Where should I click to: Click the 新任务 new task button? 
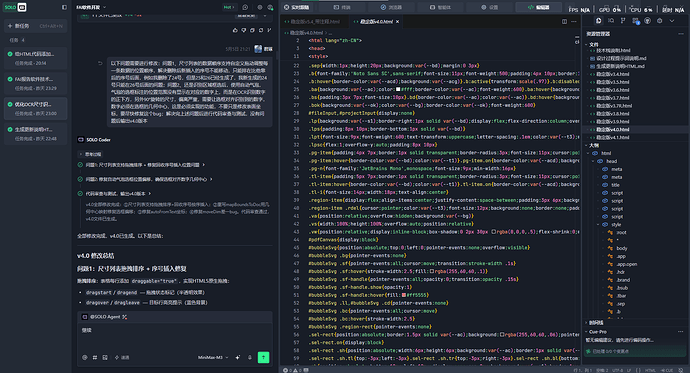(36, 26)
